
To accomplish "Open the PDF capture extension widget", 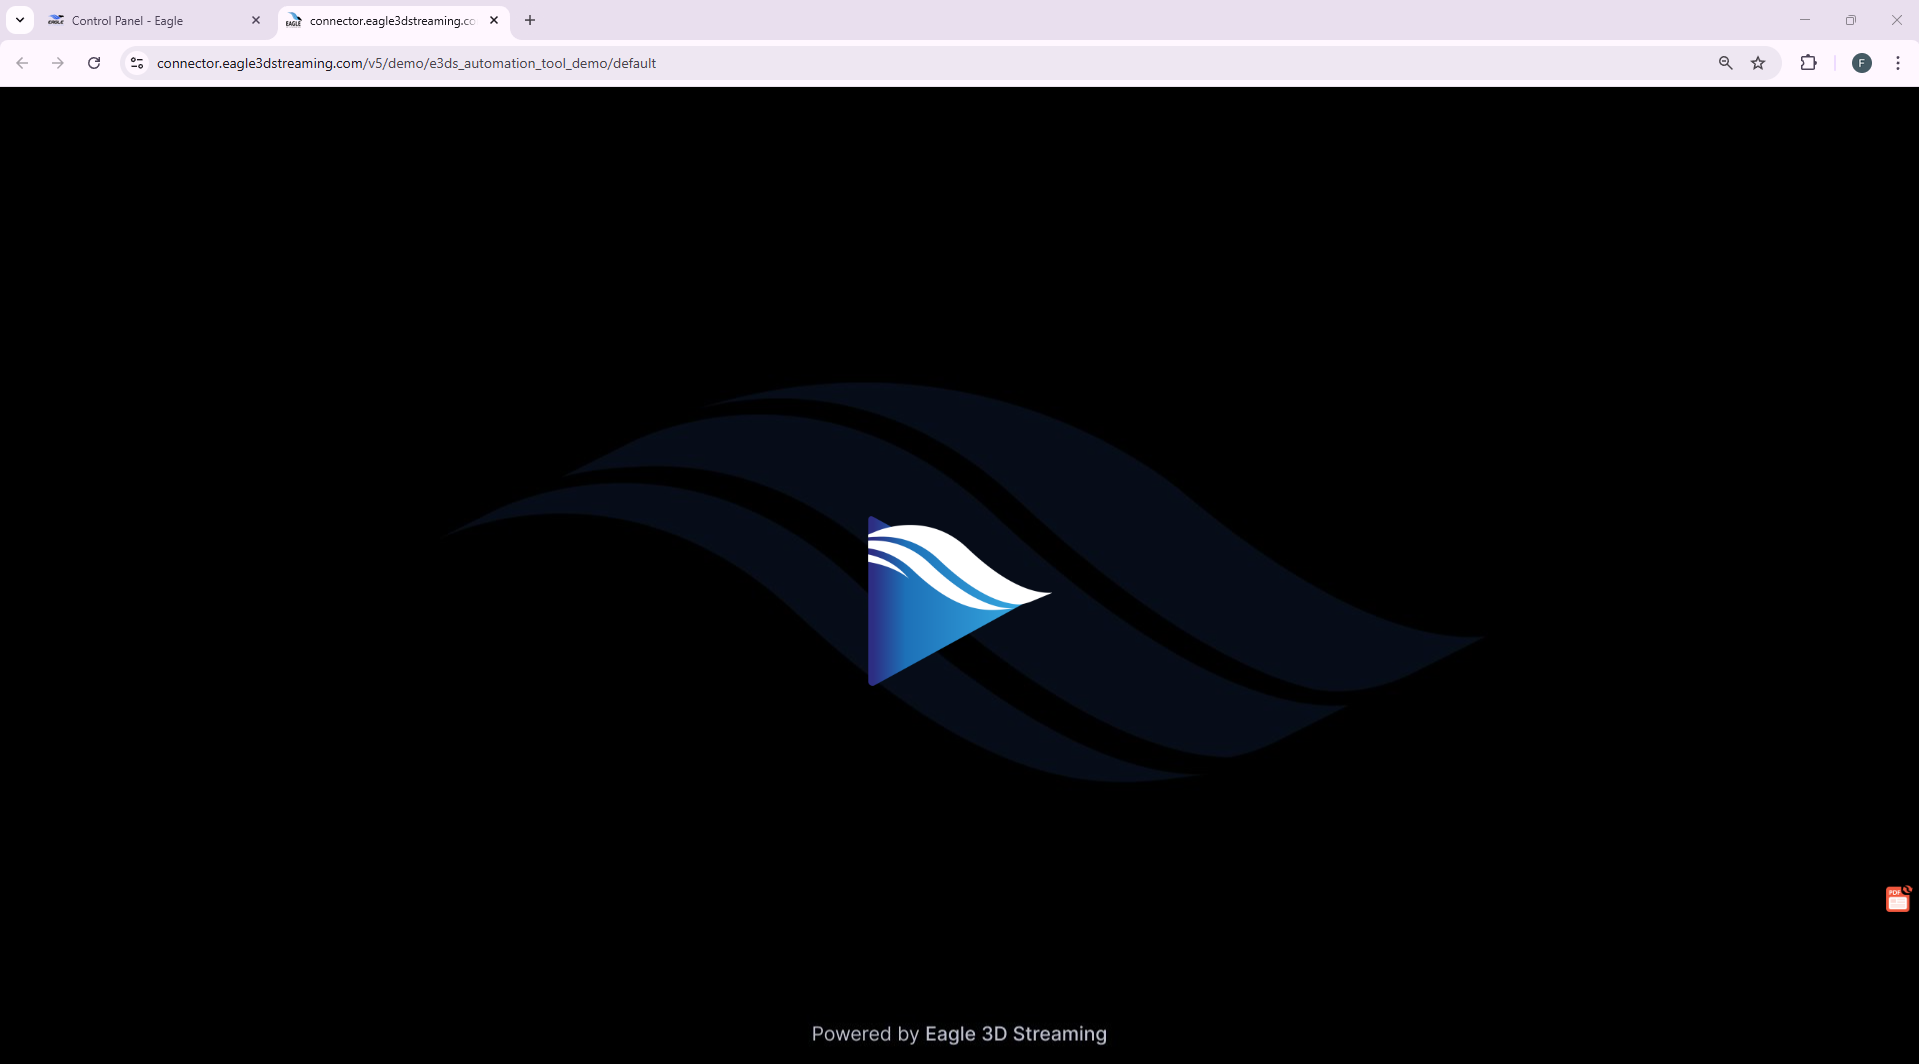I will 1895,897.
